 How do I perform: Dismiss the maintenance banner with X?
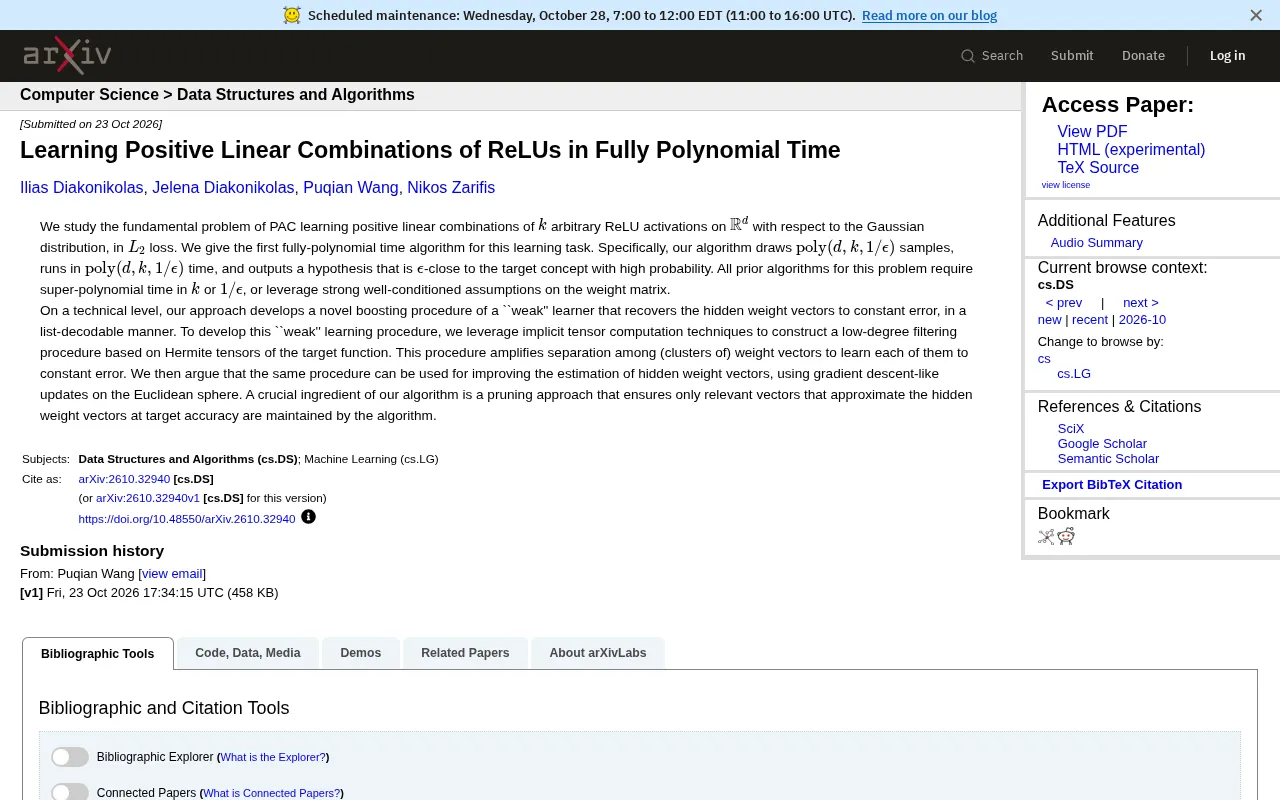pos(1256,15)
